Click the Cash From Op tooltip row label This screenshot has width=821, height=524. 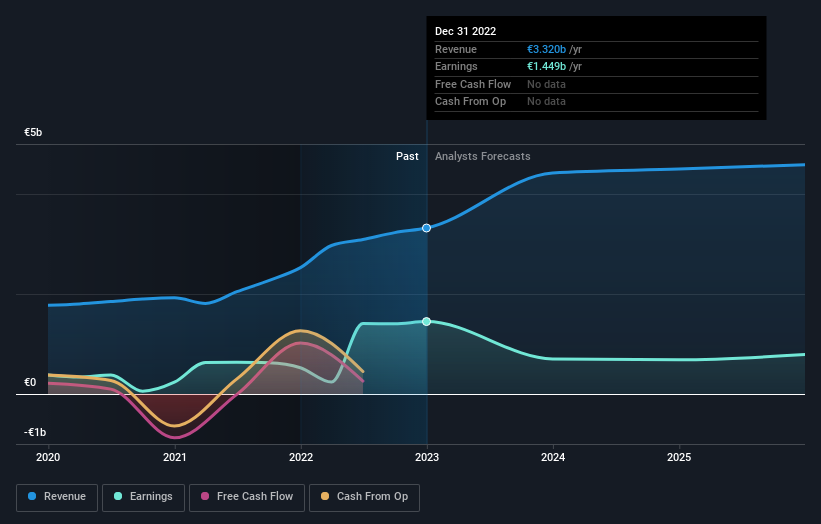point(470,102)
